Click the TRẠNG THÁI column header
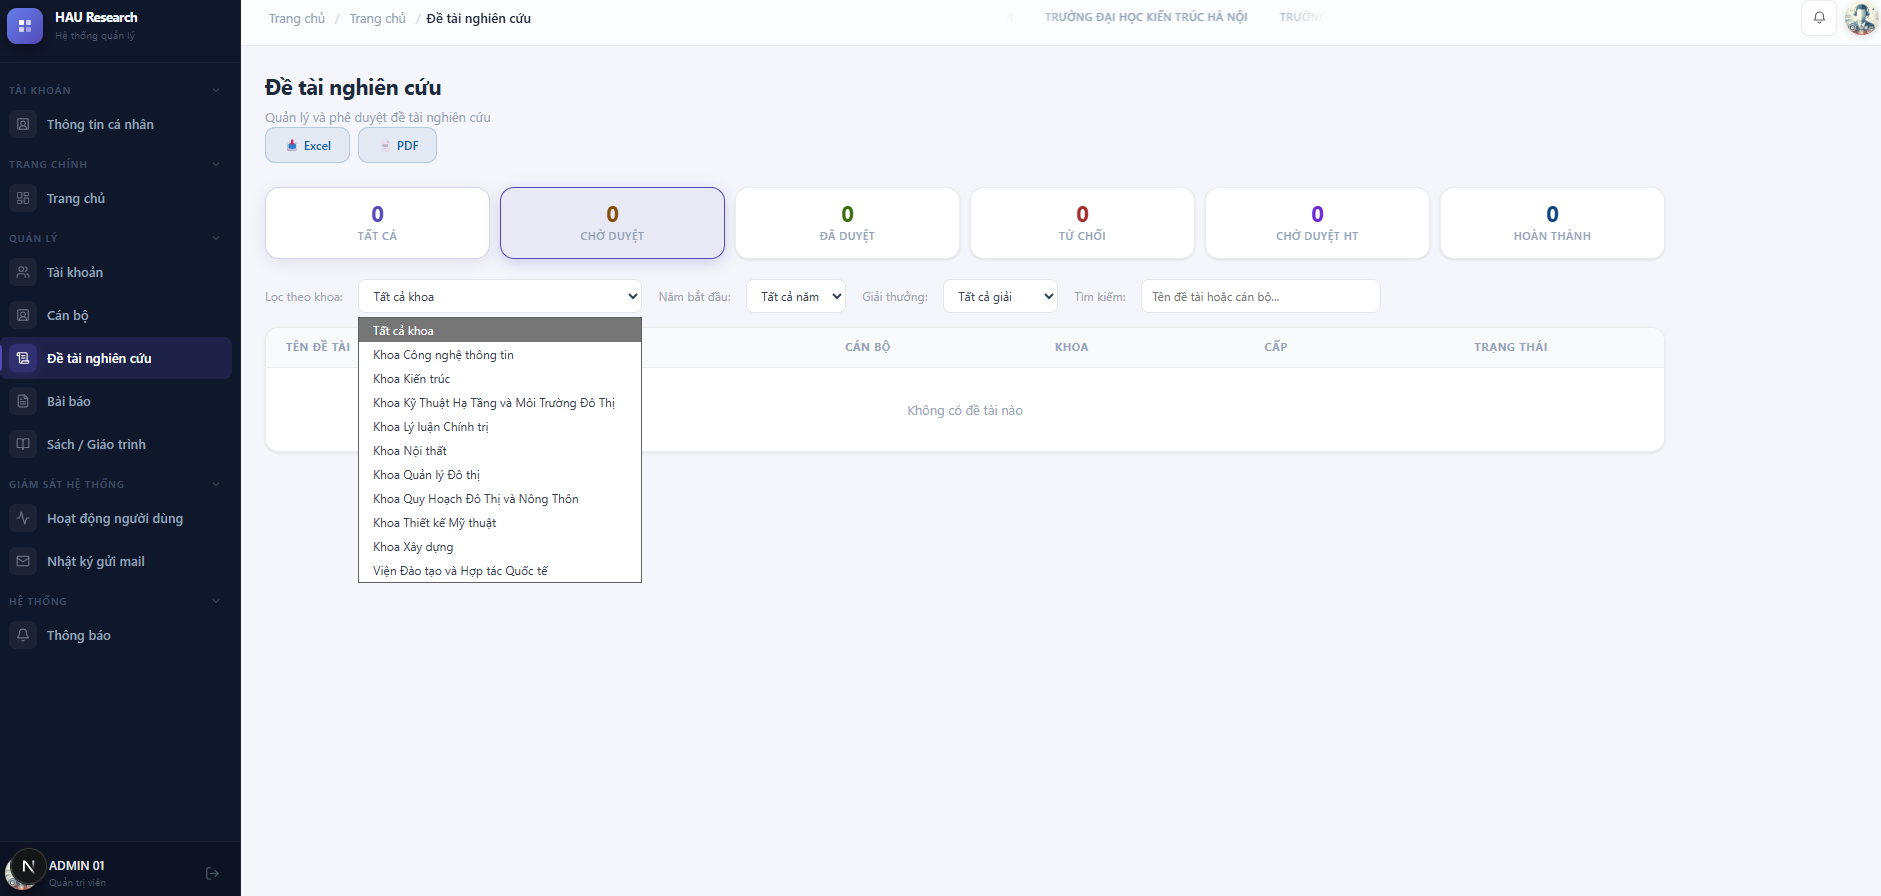This screenshot has width=1881, height=896. click(x=1510, y=347)
